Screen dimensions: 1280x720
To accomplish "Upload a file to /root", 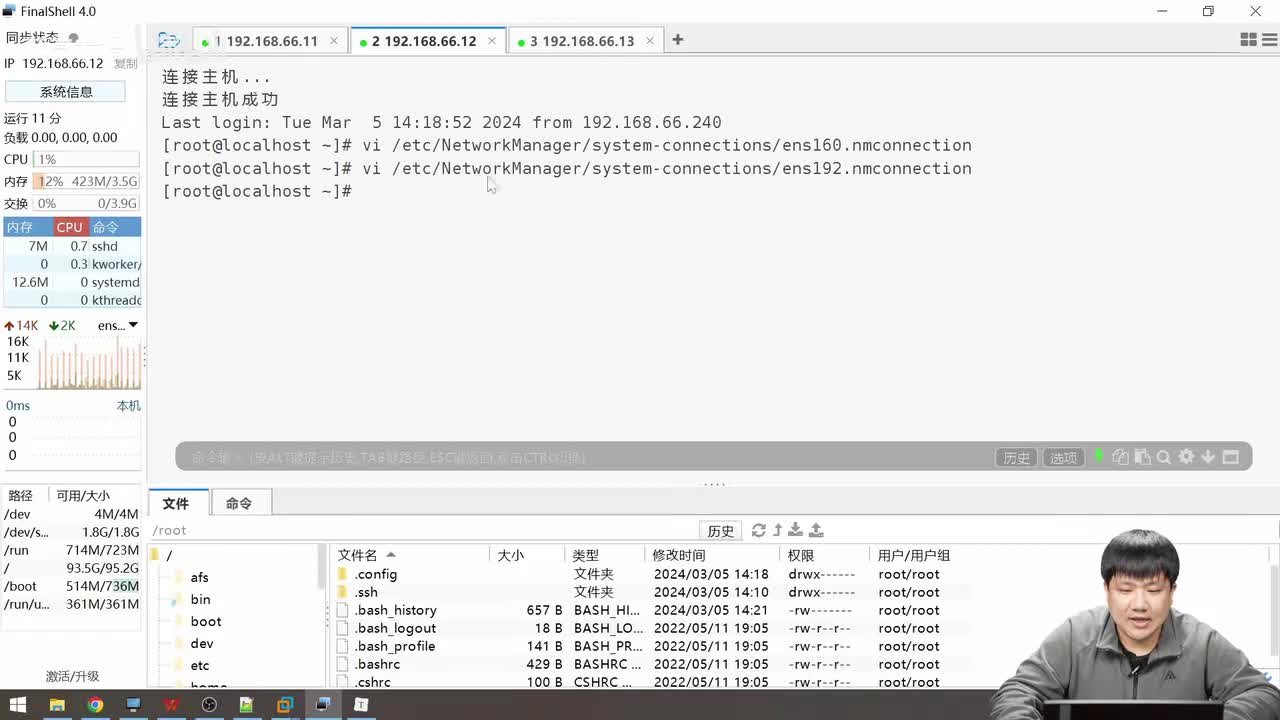I will pos(816,530).
